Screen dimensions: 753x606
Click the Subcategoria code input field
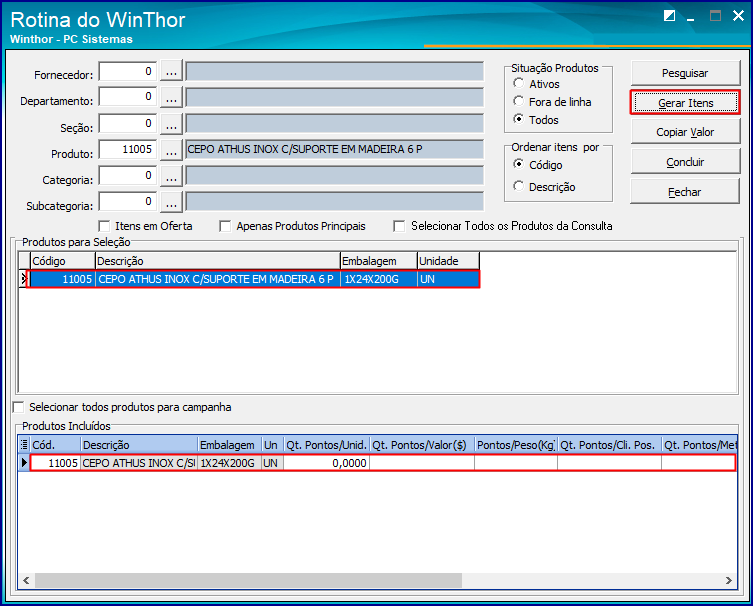click(x=128, y=202)
